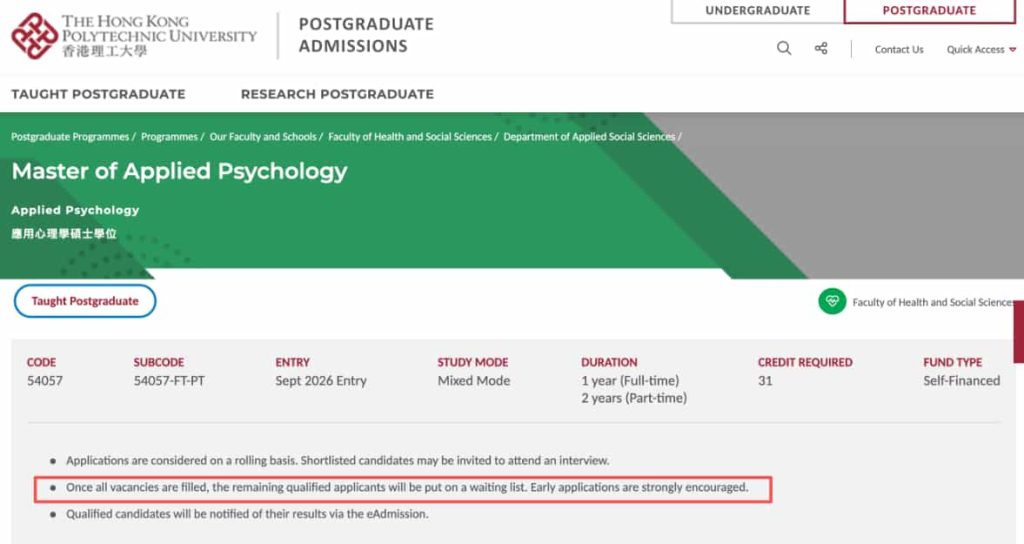
Task: Open Our Faculty and Schools breadcrumb
Action: click(x=263, y=136)
